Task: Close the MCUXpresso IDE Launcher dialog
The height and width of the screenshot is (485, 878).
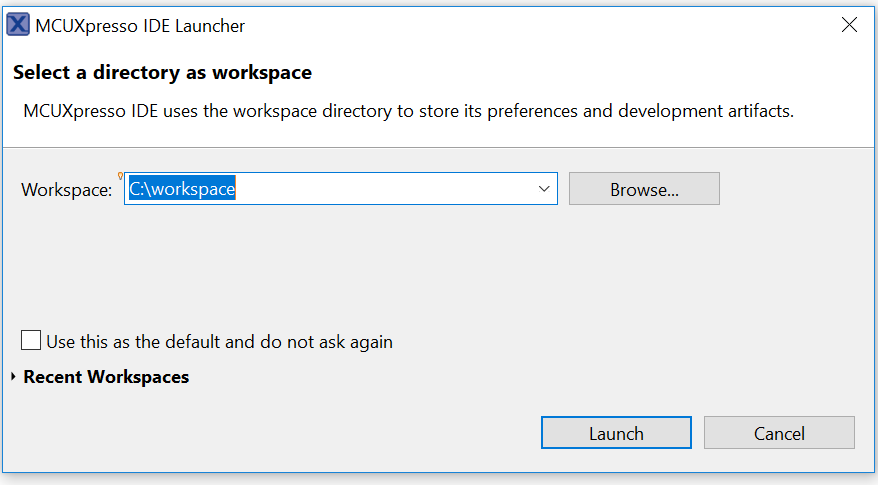Action: [x=849, y=25]
